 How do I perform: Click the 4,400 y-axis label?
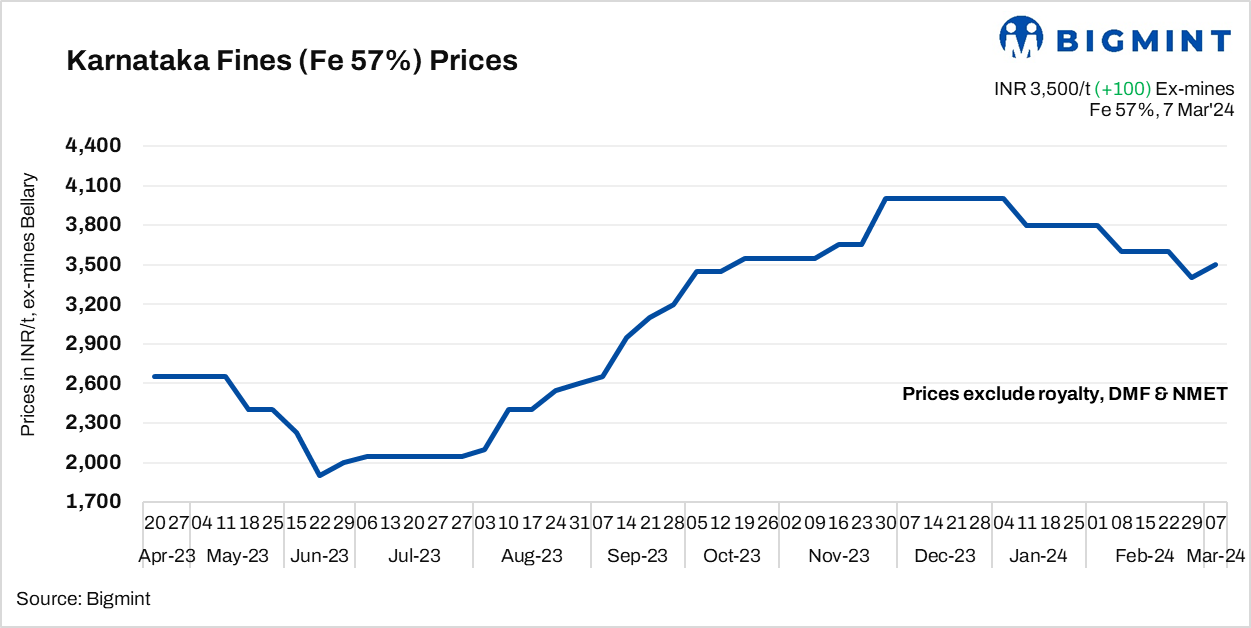(93, 146)
